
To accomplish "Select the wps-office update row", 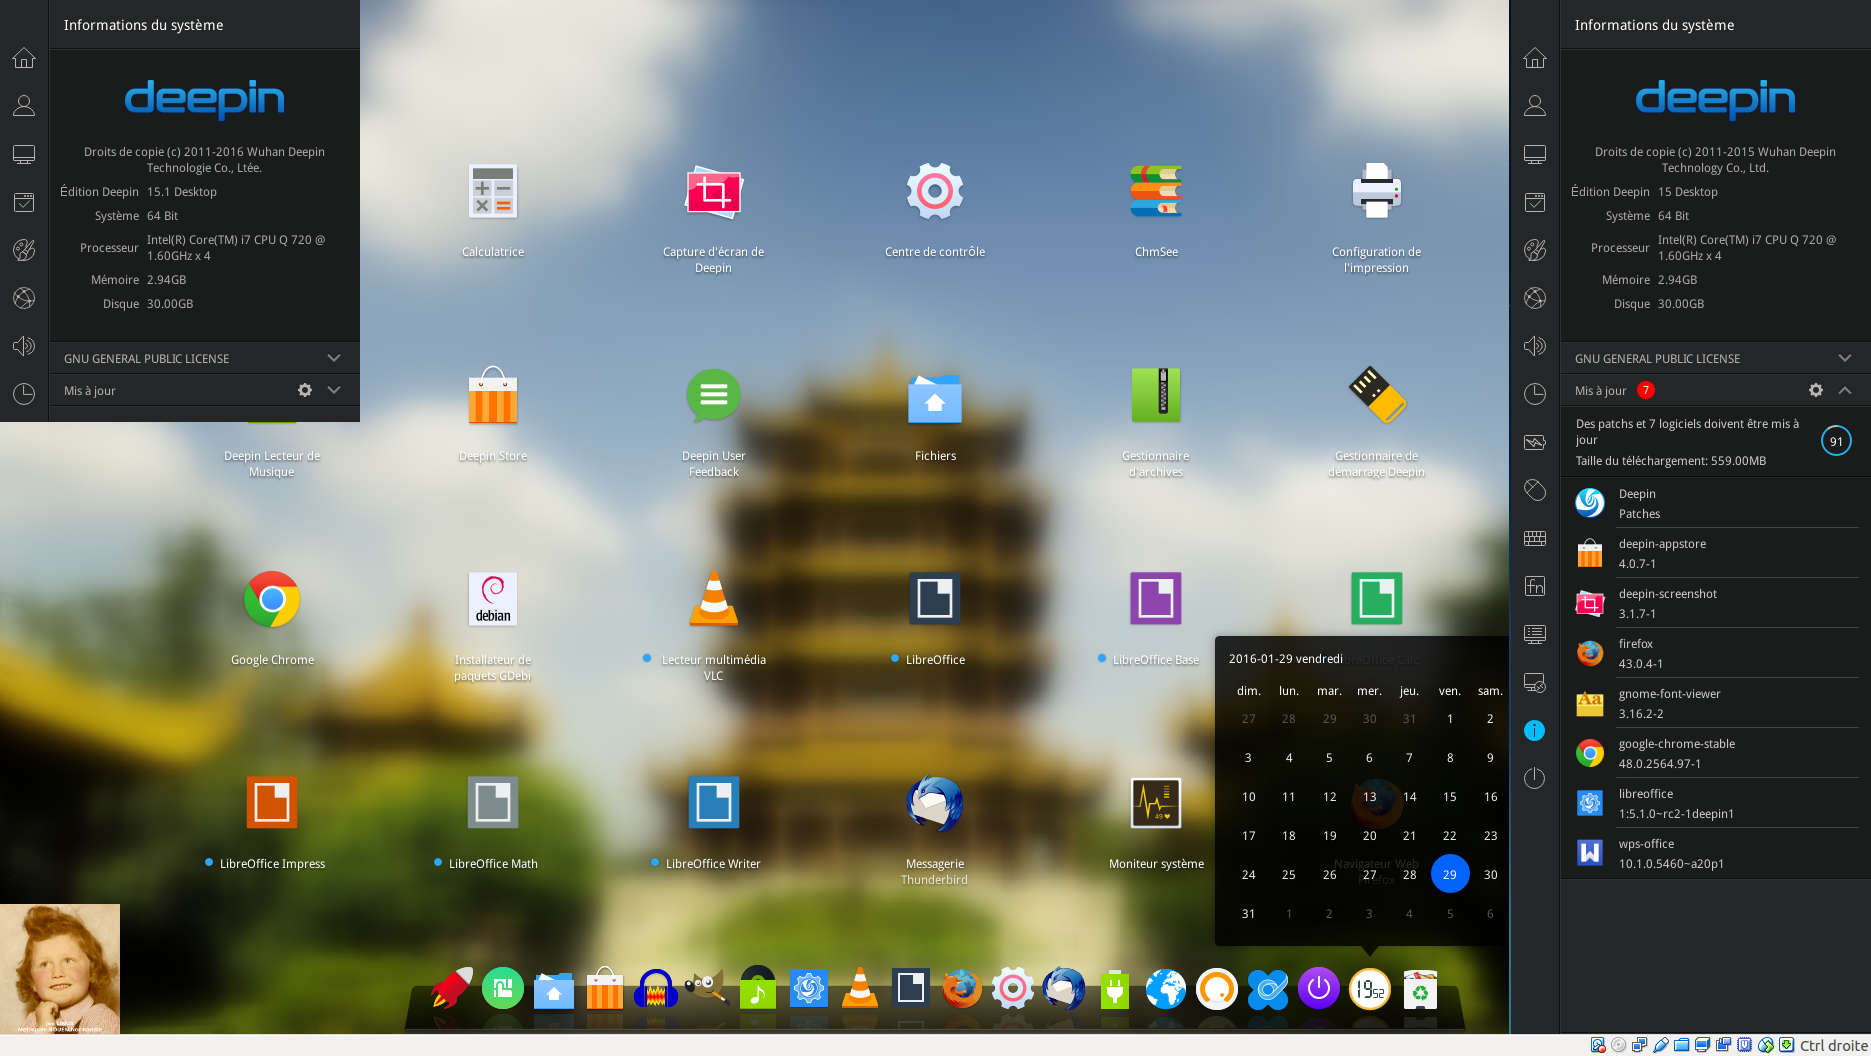I will pos(1715,853).
